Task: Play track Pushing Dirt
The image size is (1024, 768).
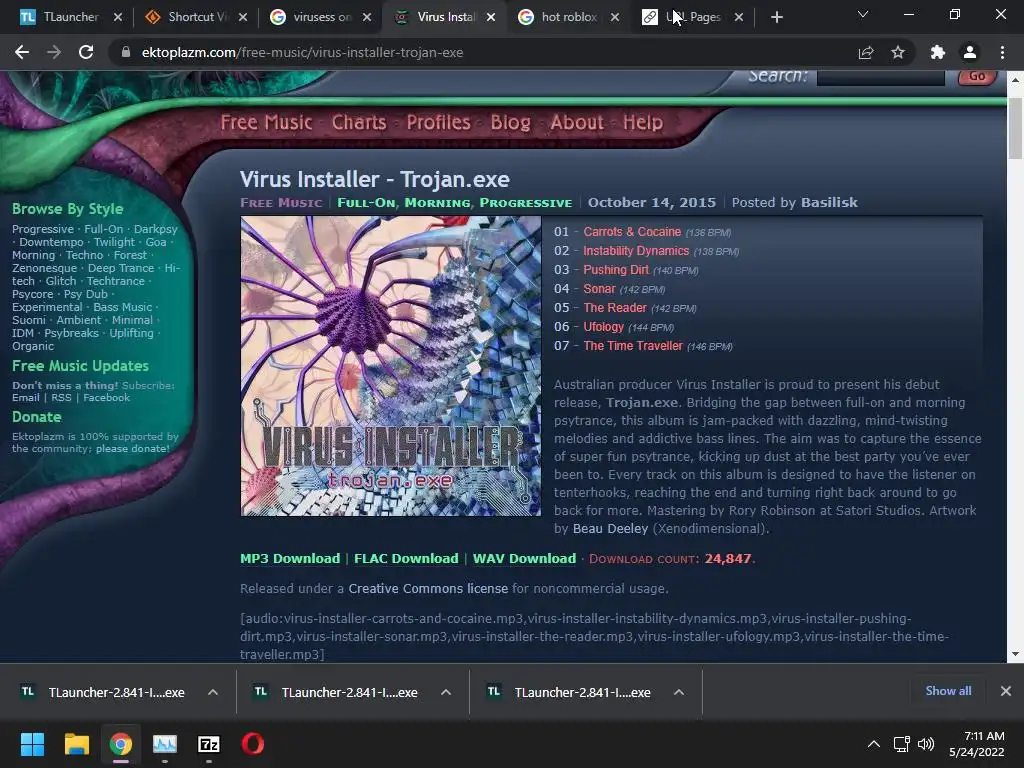Action: [616, 270]
